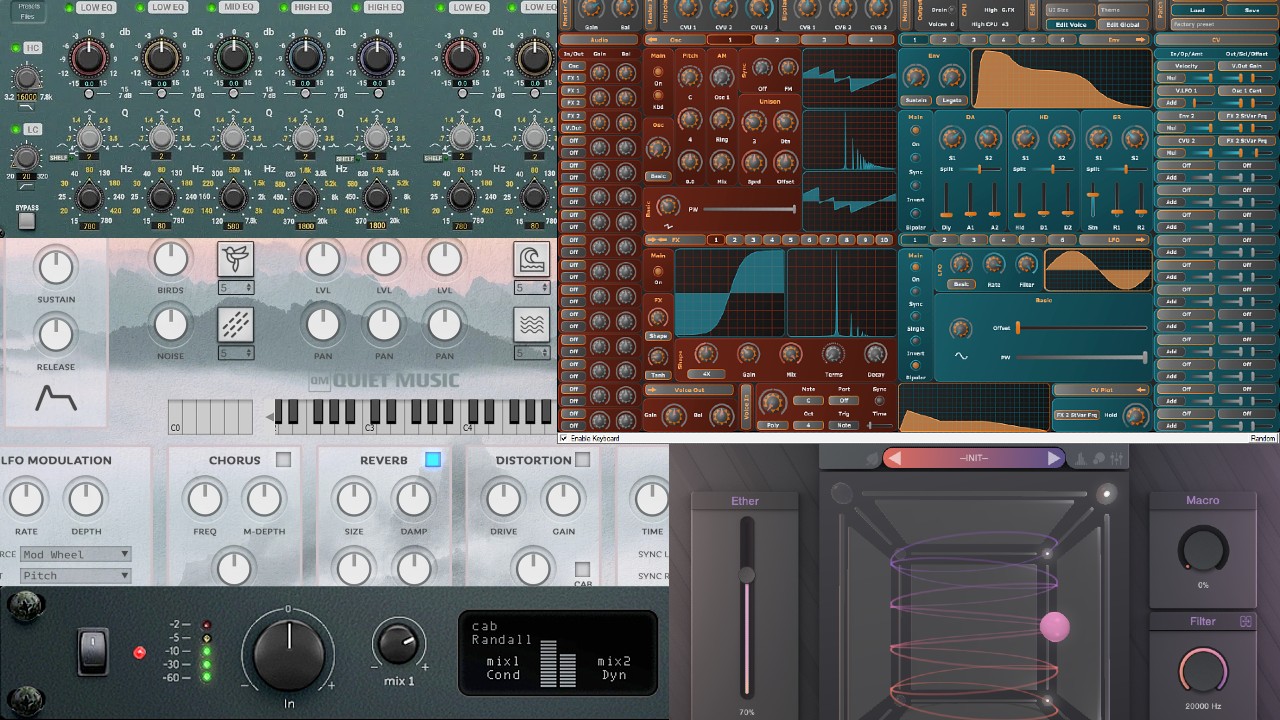The image size is (1280, 720).
Task: Select the bird sound icon in Quiet Music
Action: click(x=236, y=259)
